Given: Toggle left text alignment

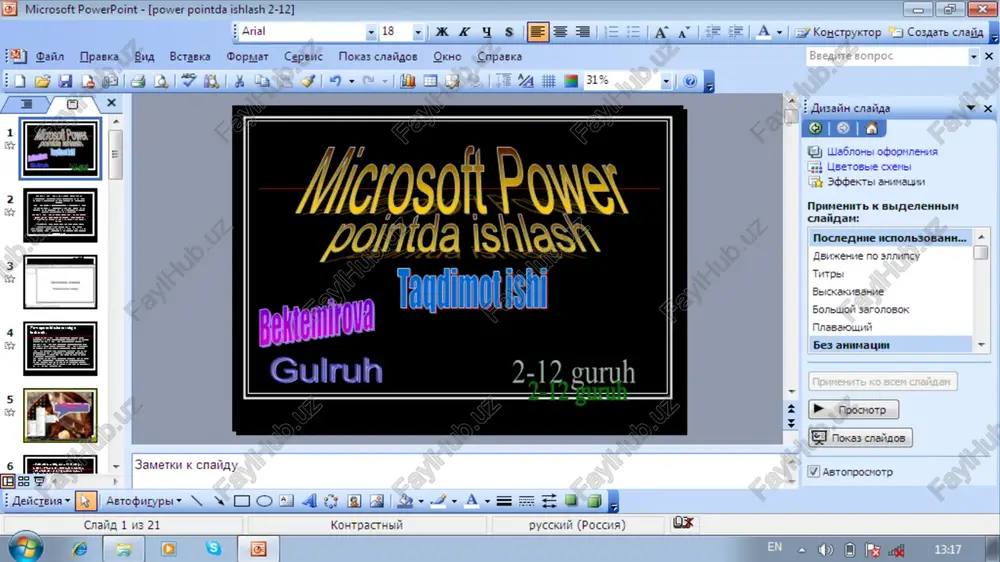Looking at the screenshot, I should click(x=538, y=31).
